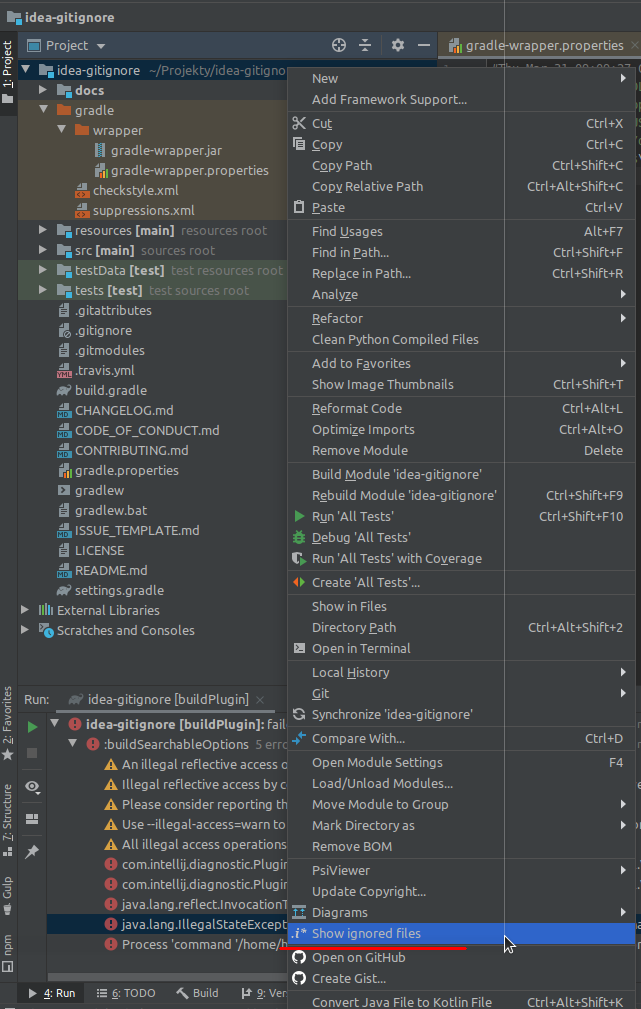Pin the Run tool window with pin icon
Viewport: 641px width, 1009px height.
[32, 851]
